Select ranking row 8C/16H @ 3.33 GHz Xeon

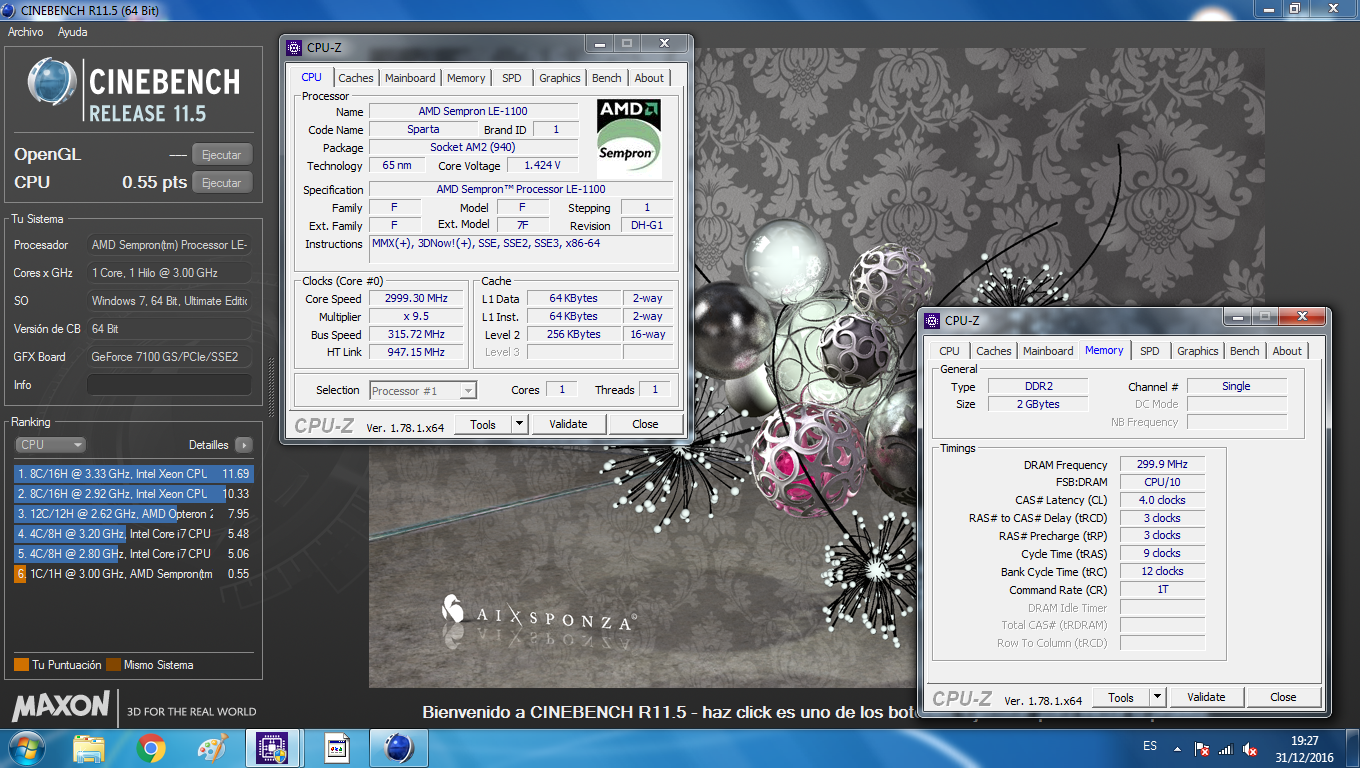[x=134, y=474]
